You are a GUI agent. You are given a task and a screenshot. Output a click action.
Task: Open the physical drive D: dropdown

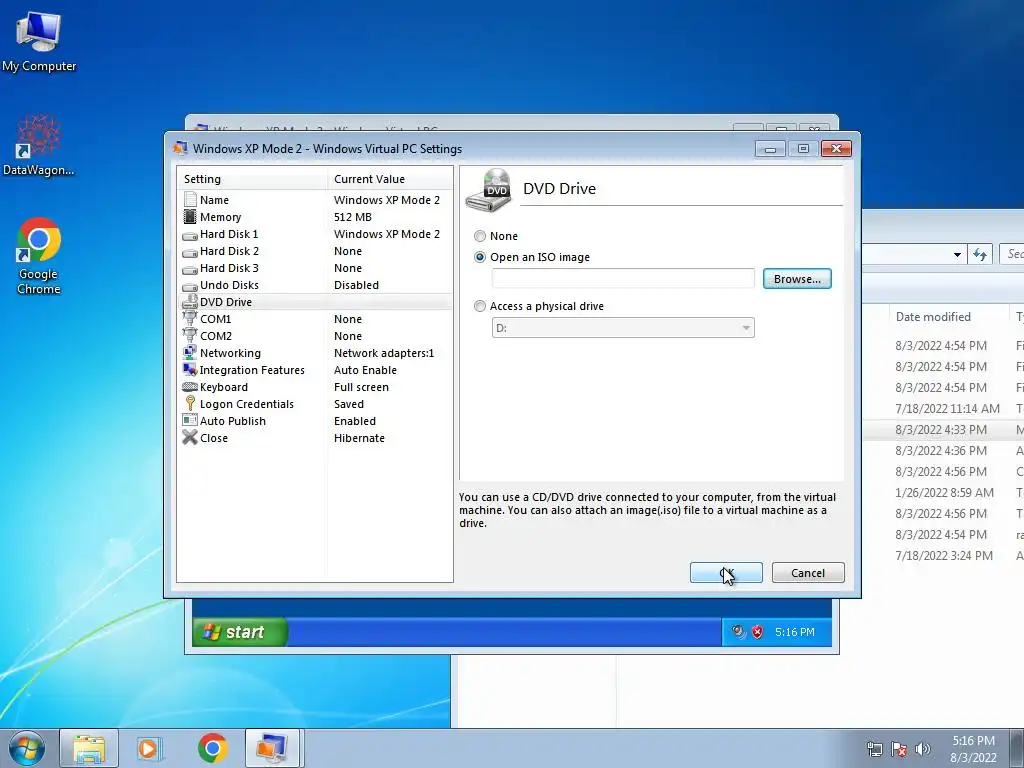click(623, 328)
